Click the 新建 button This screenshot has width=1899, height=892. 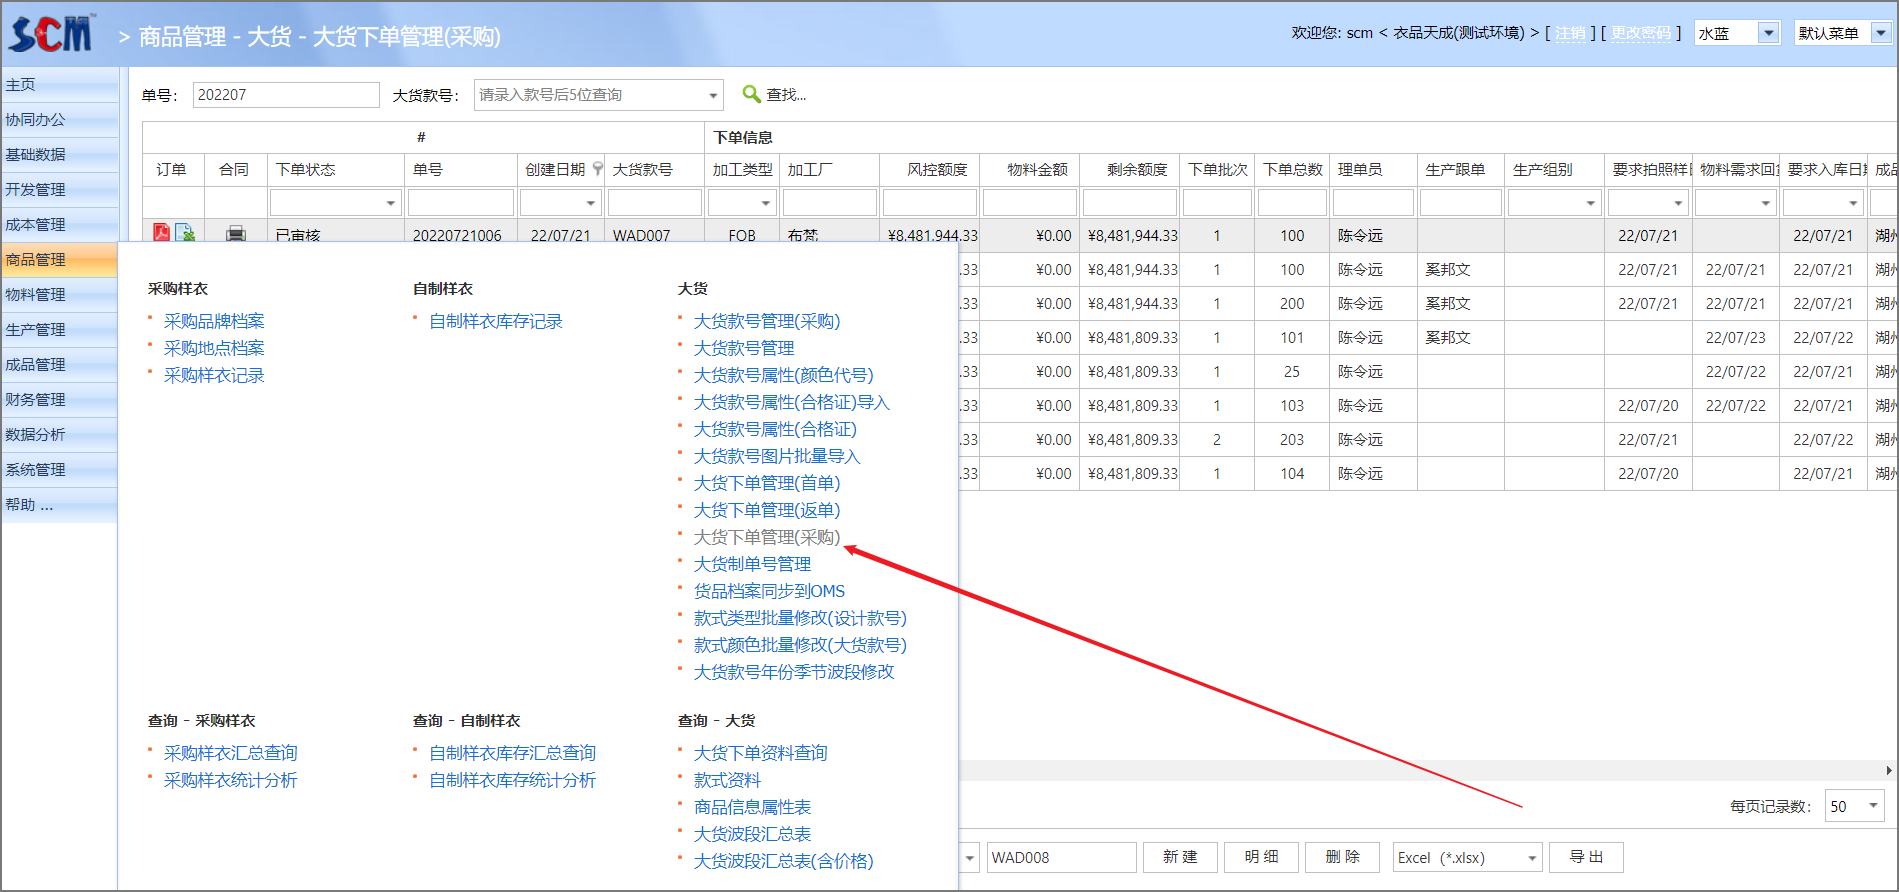(x=1180, y=857)
